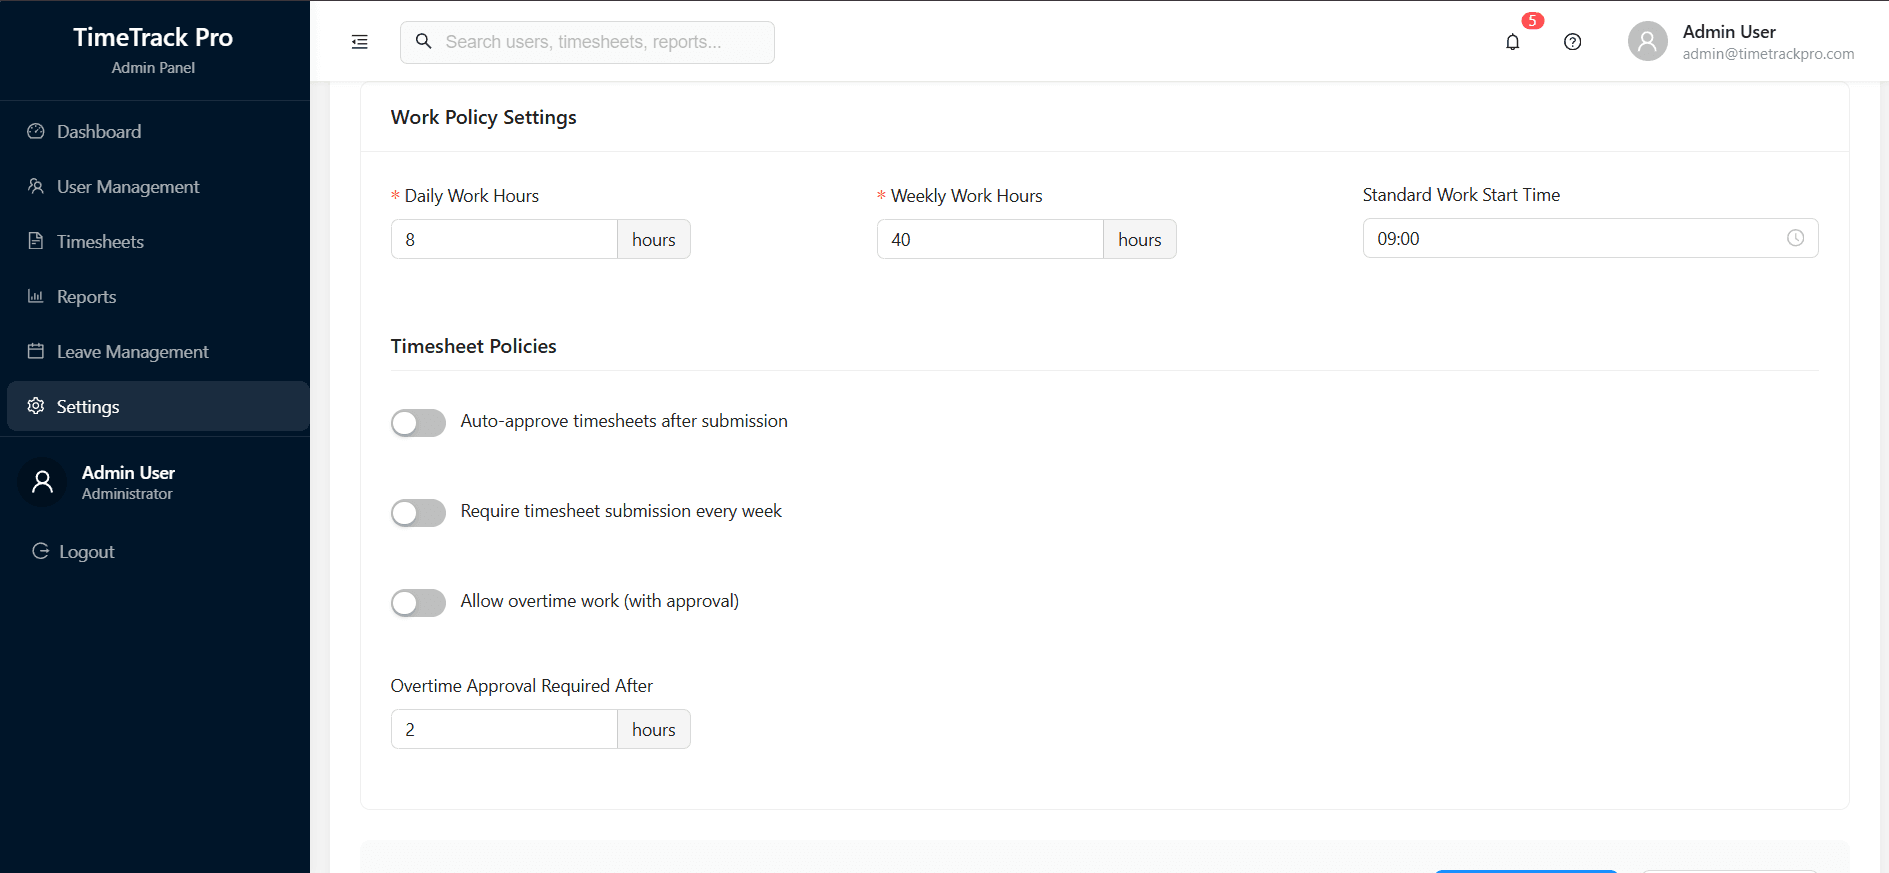Image resolution: width=1889 pixels, height=873 pixels.
Task: Click Overtime Approval Required After field
Action: tap(504, 729)
